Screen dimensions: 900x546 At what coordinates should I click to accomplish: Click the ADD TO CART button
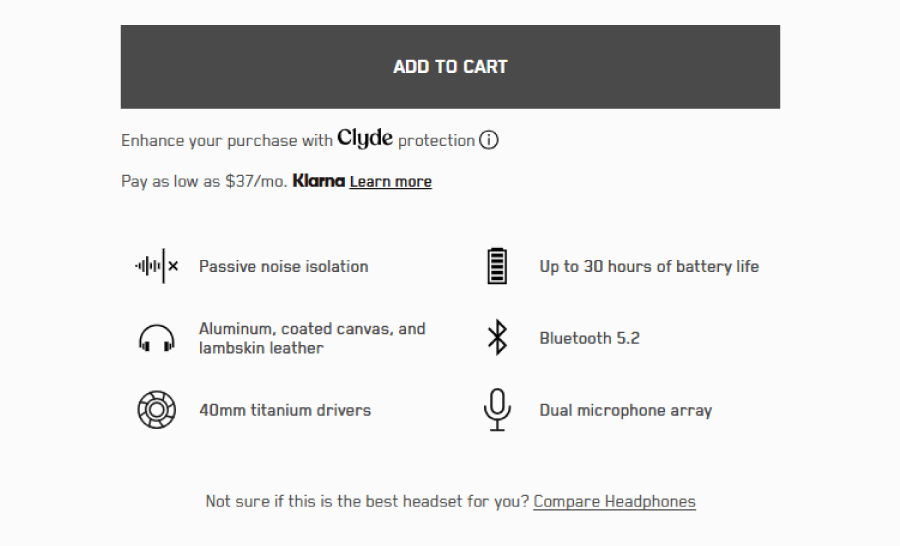(450, 67)
